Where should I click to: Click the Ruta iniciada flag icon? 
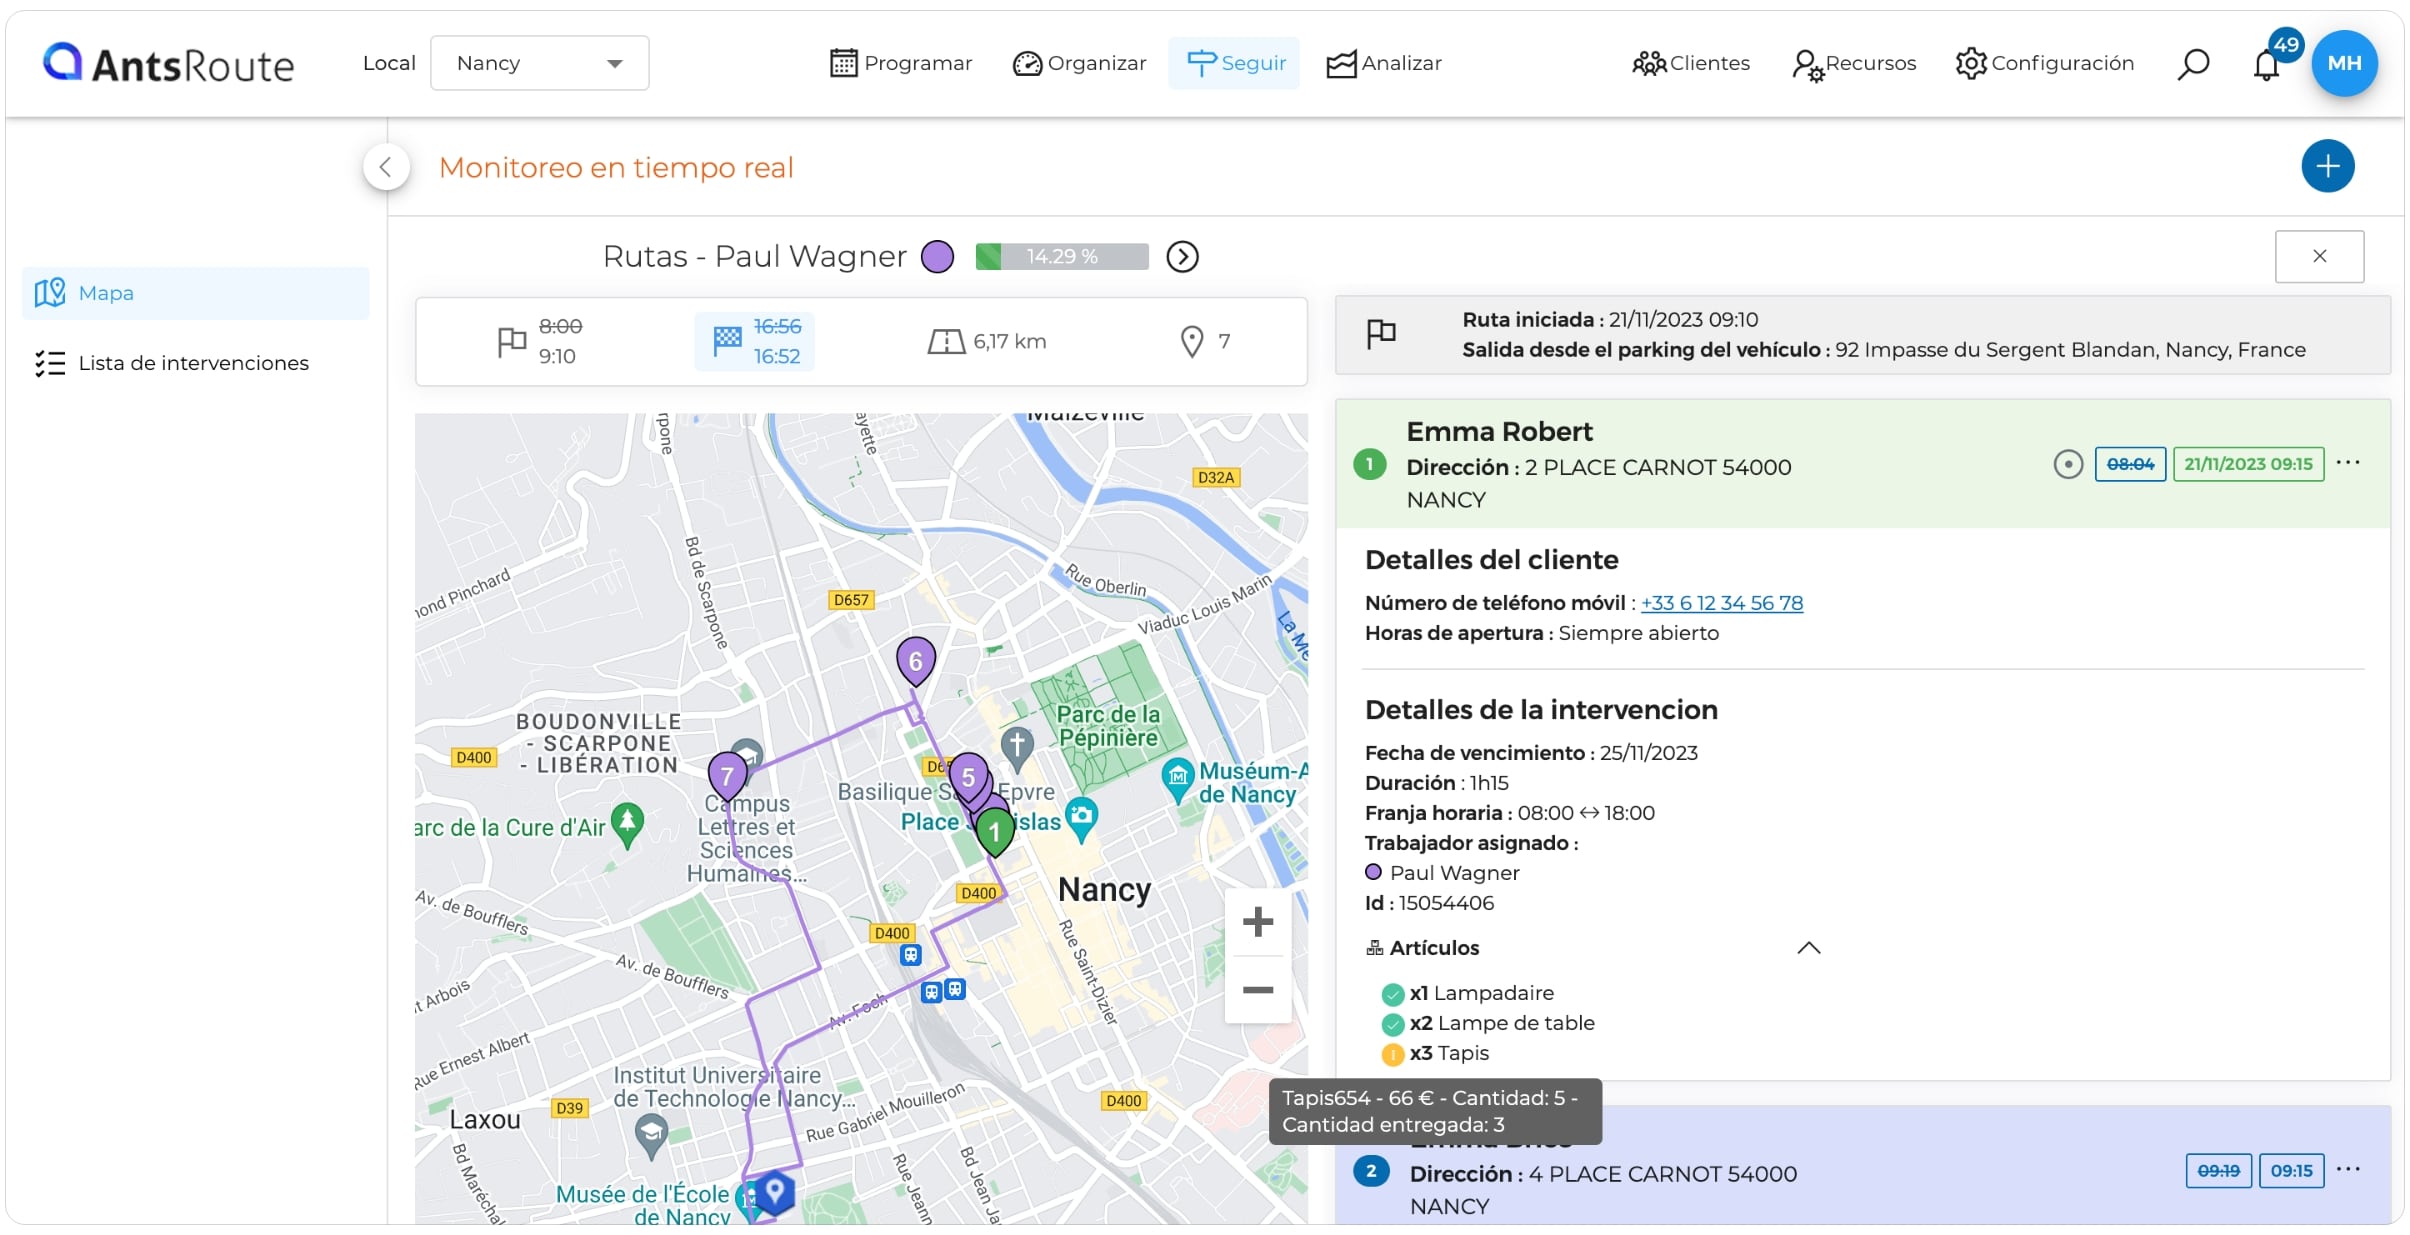1382,333
